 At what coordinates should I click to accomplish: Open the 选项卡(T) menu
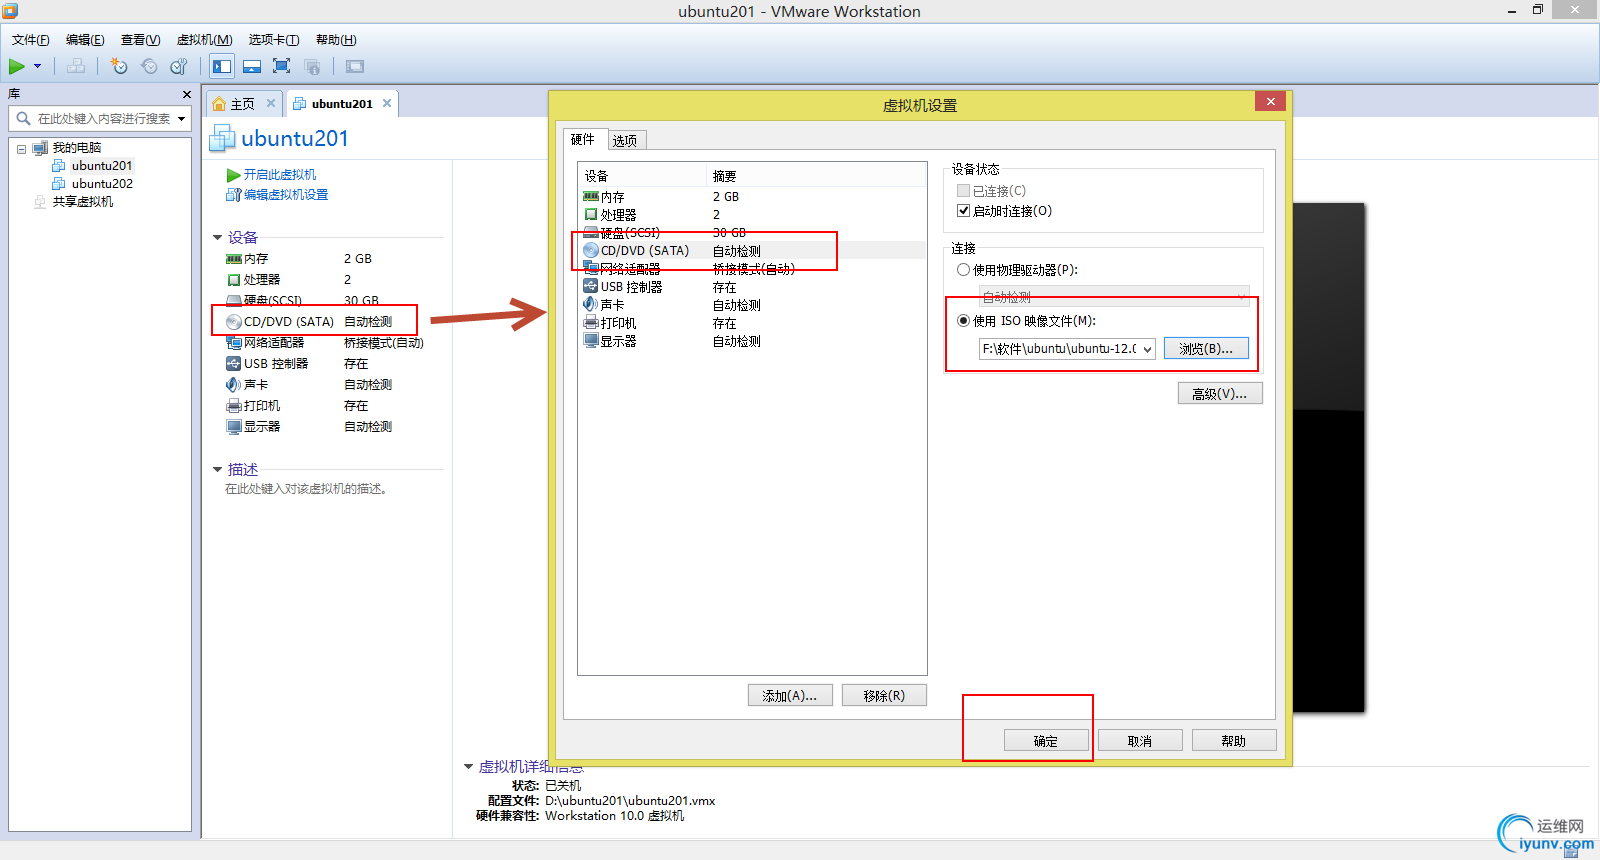274,40
